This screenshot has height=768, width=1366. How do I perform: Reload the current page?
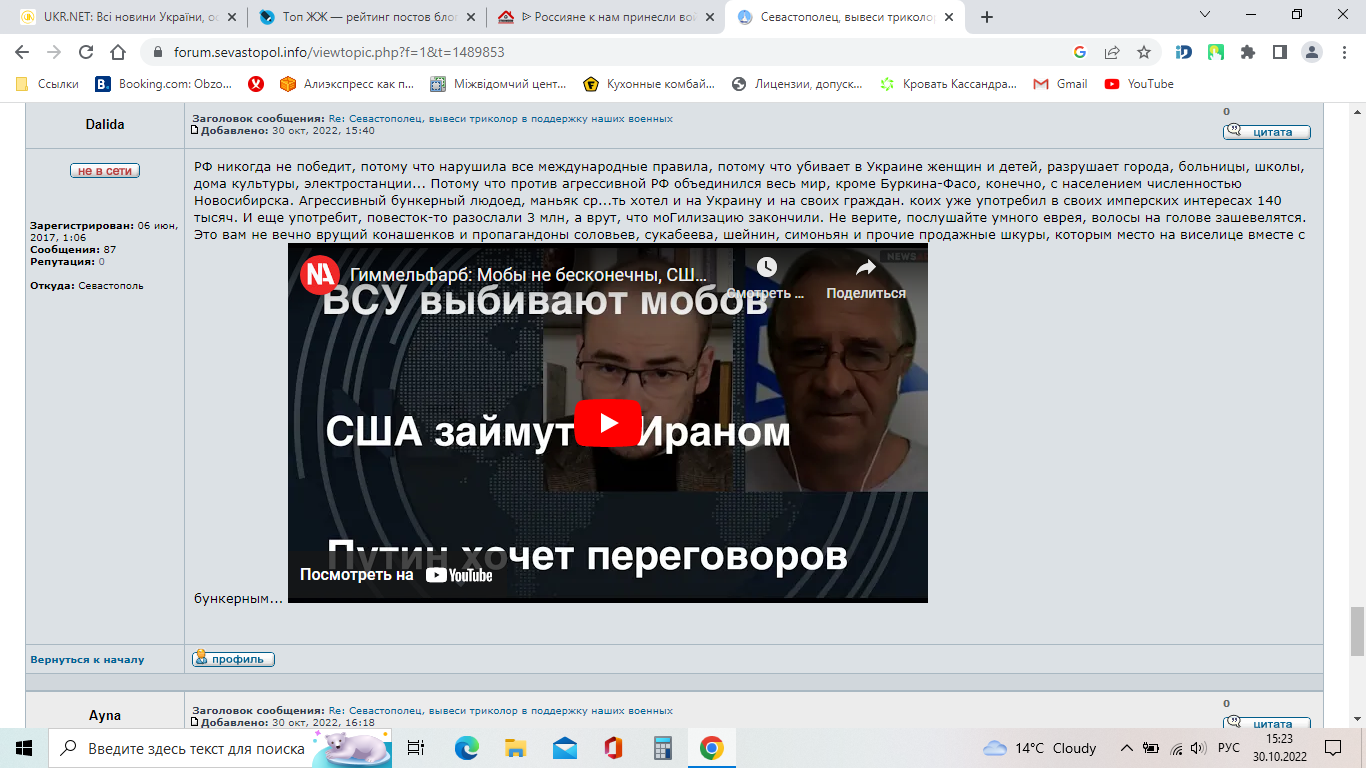(x=86, y=52)
